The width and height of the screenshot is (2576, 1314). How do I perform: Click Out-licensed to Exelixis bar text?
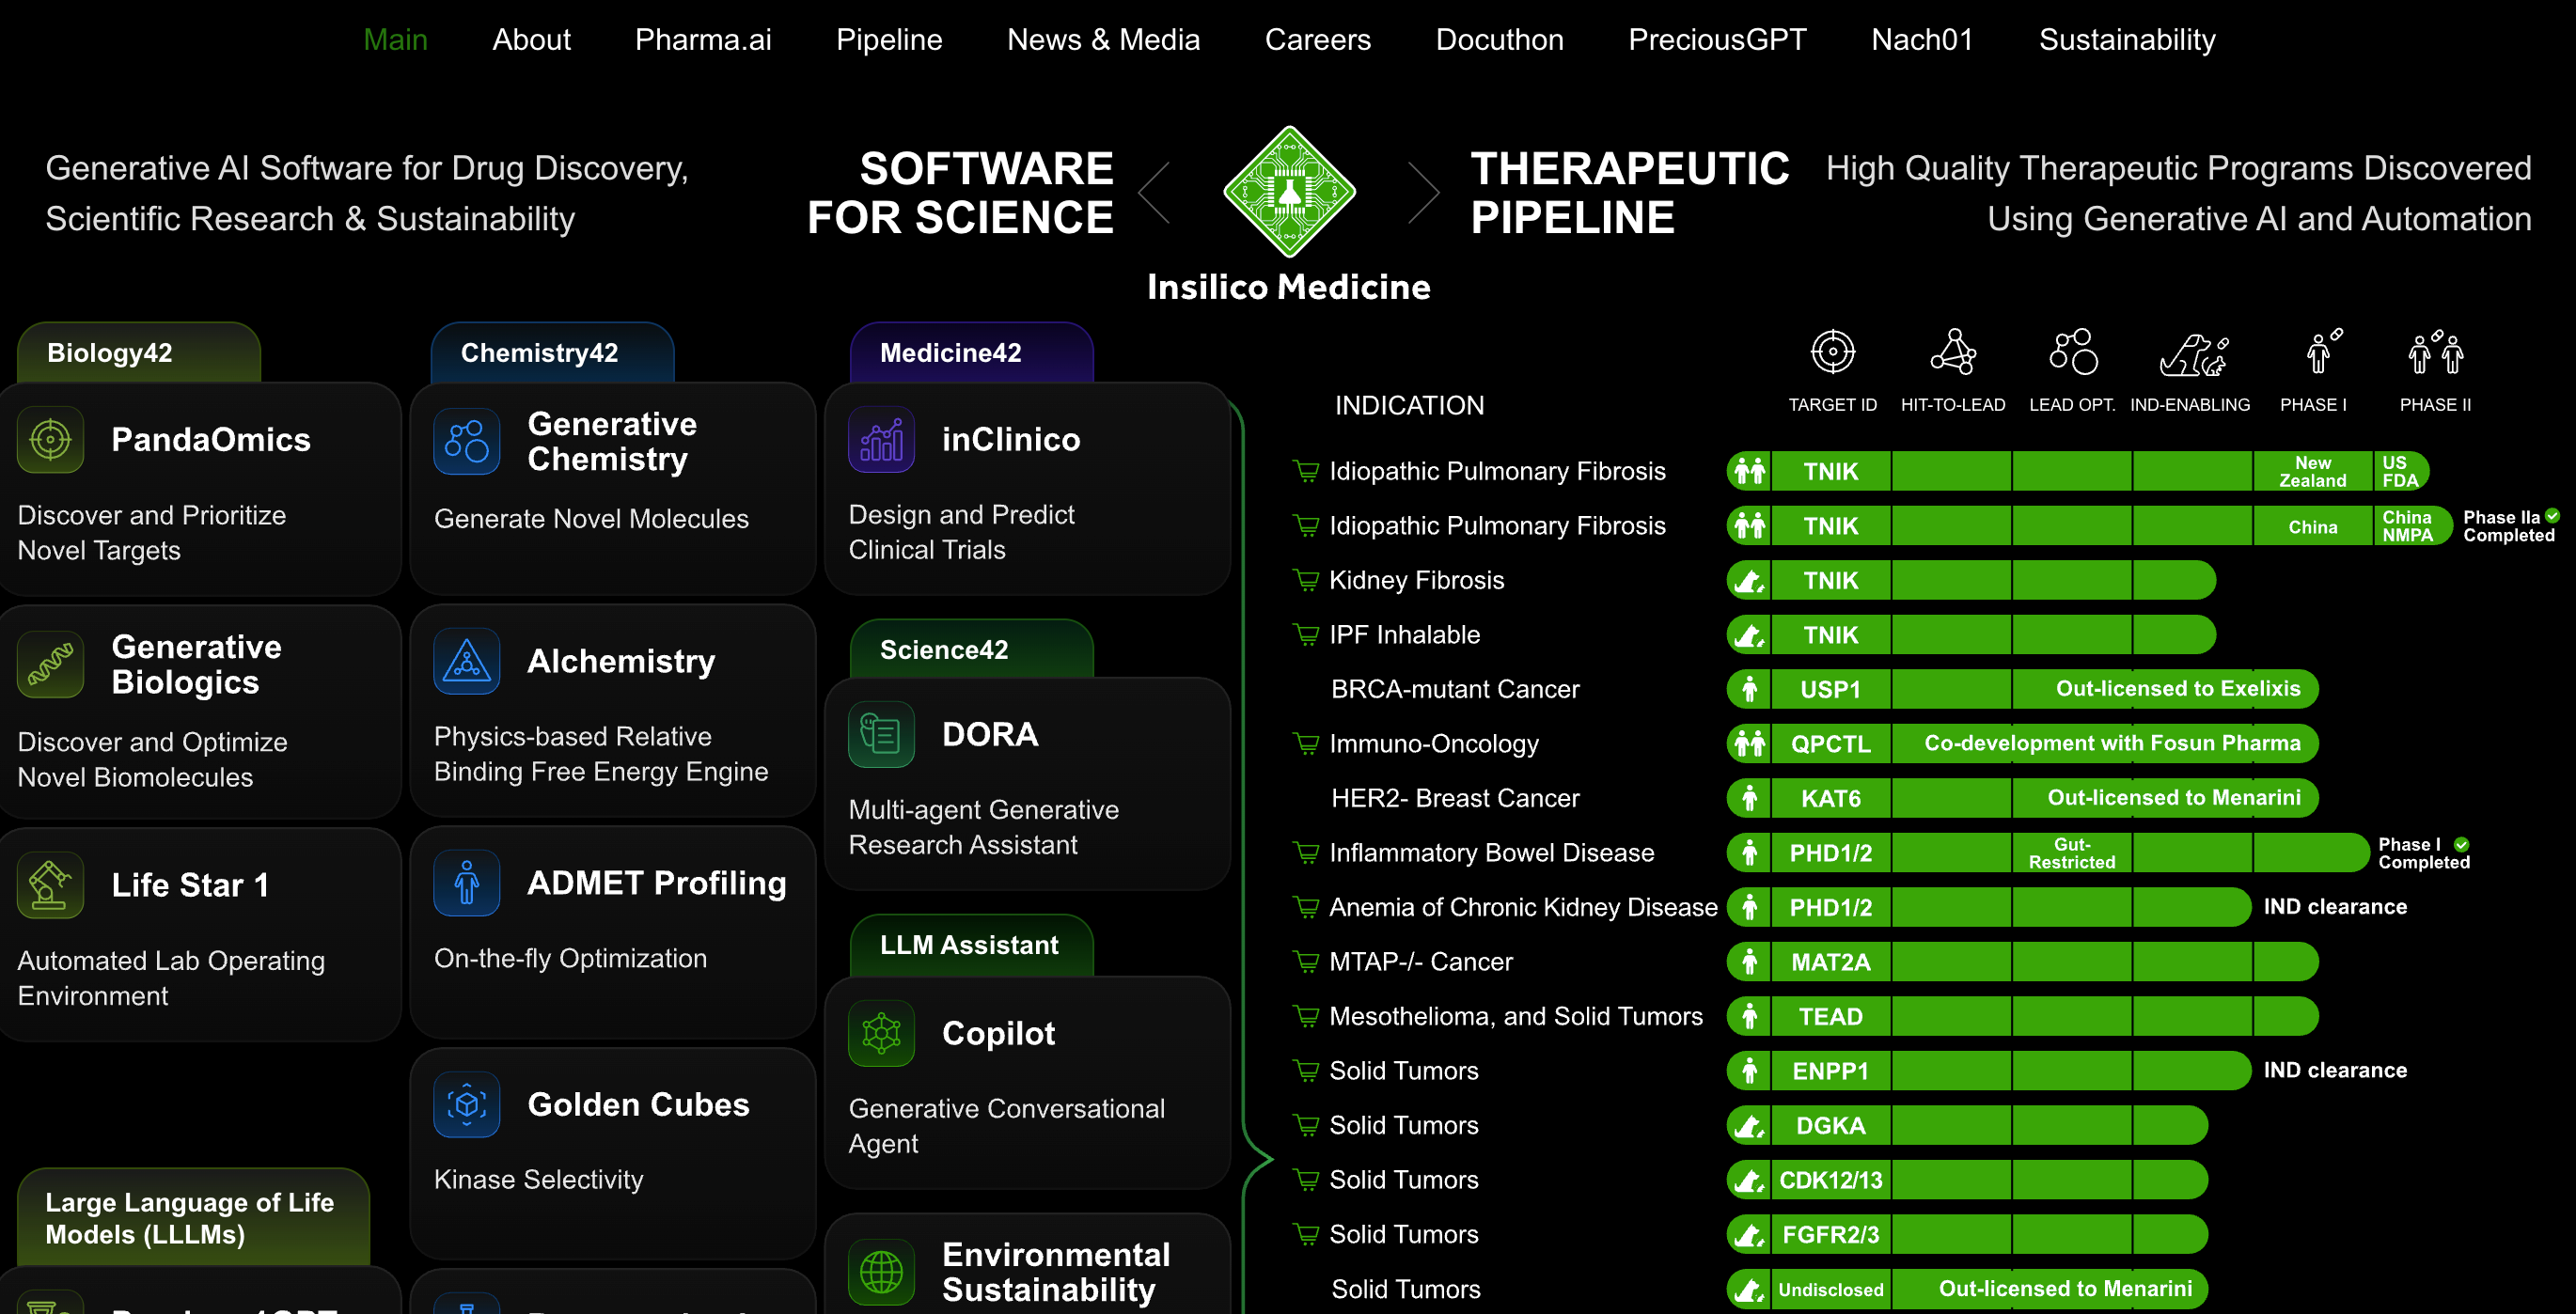pos(2177,688)
